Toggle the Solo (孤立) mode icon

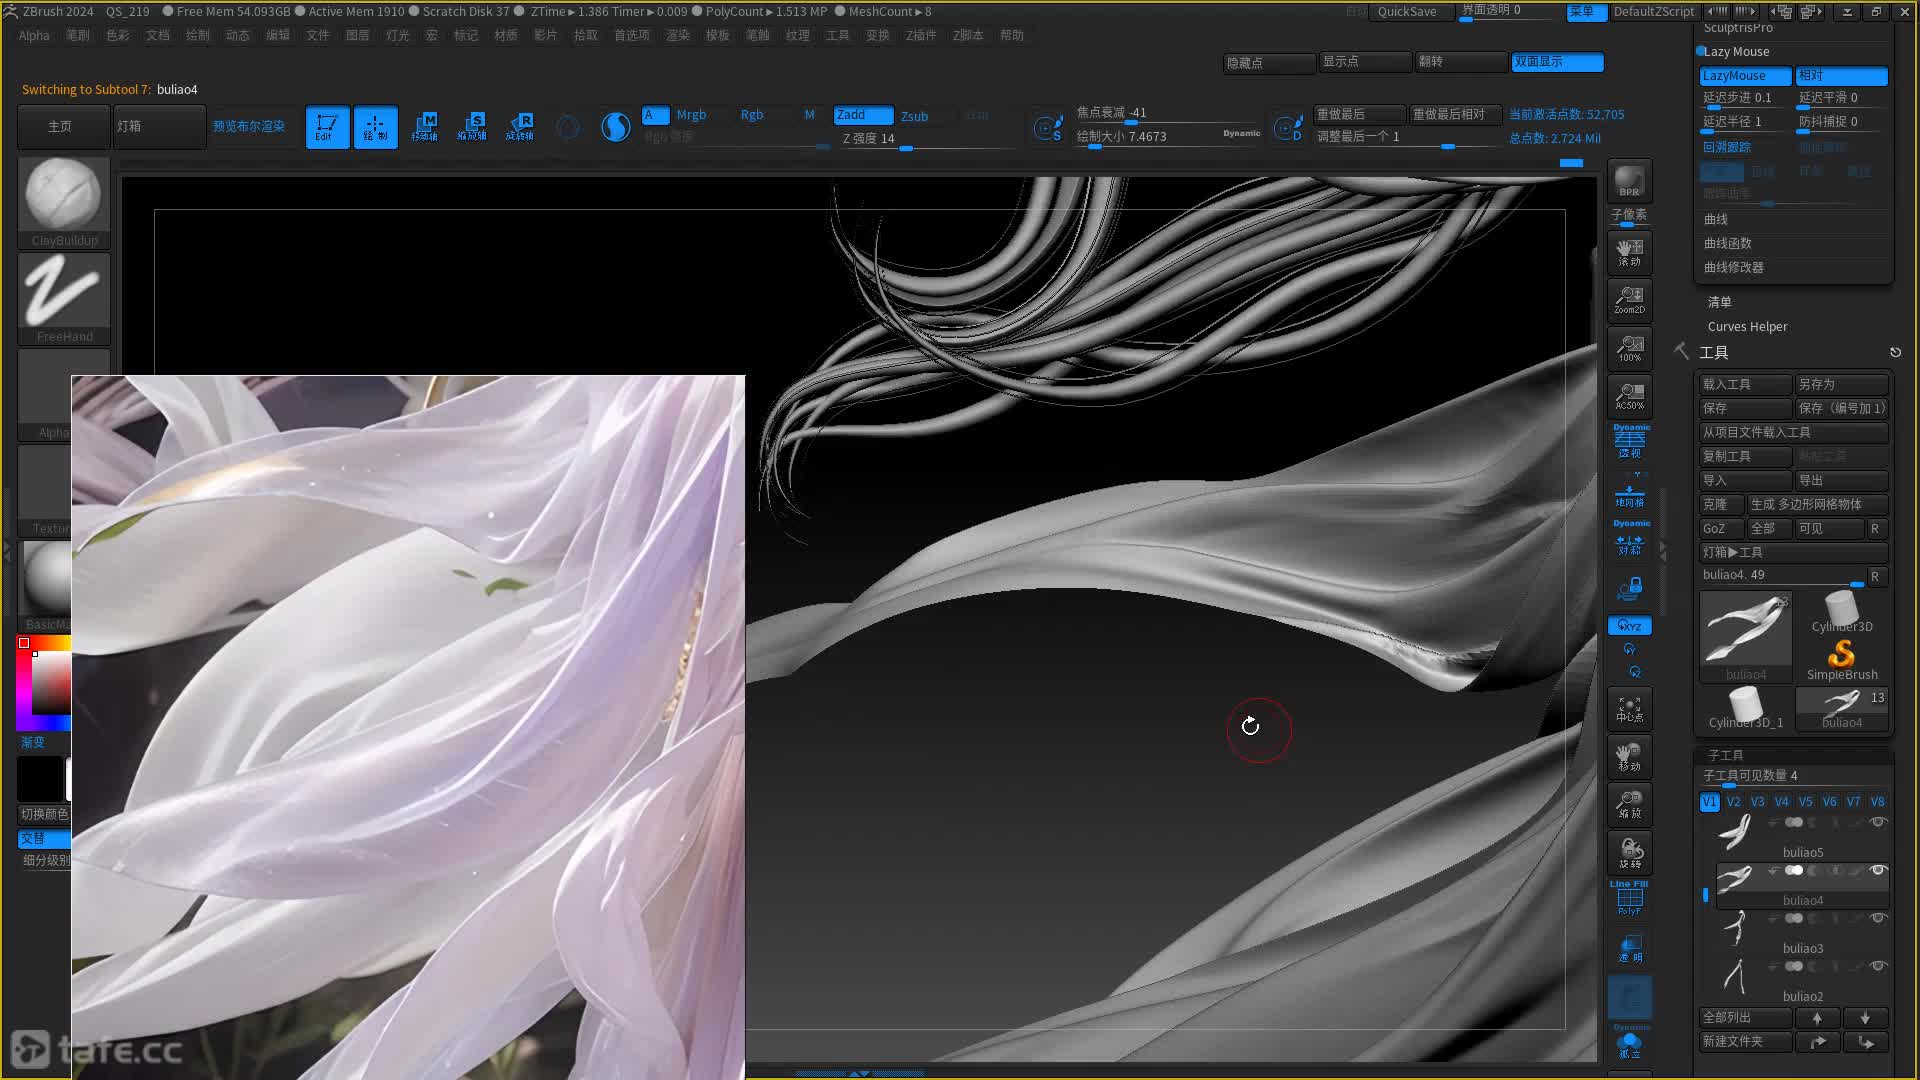click(x=1629, y=1043)
